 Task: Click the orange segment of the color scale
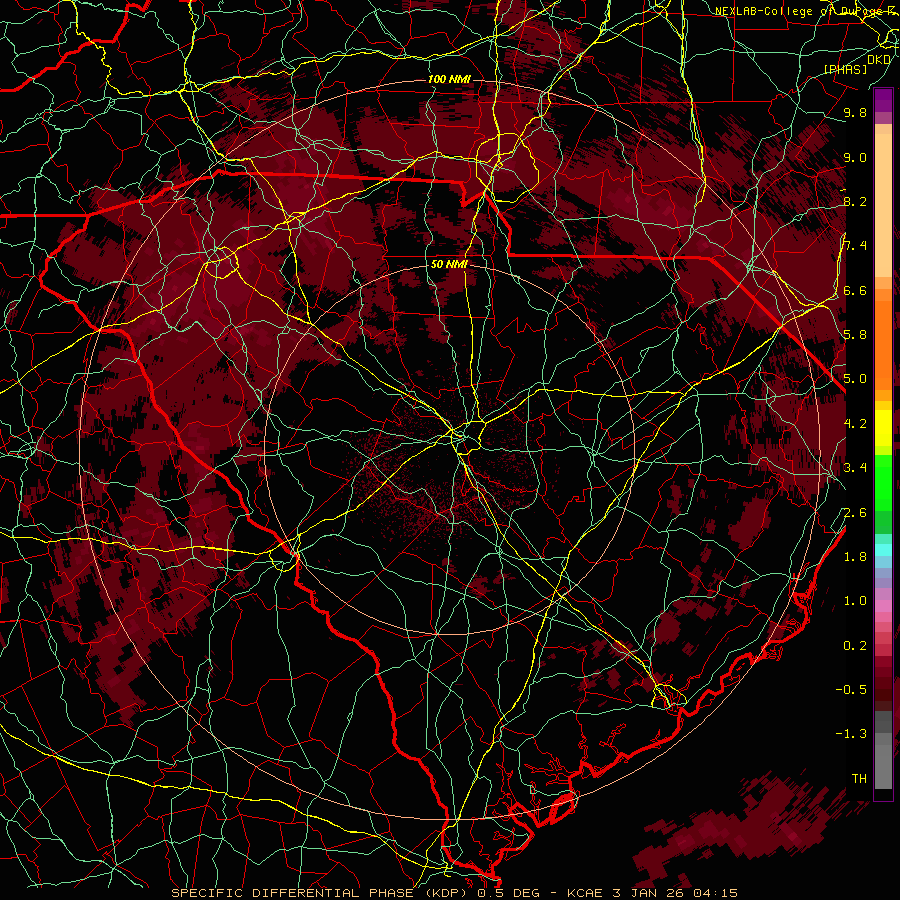point(883,344)
